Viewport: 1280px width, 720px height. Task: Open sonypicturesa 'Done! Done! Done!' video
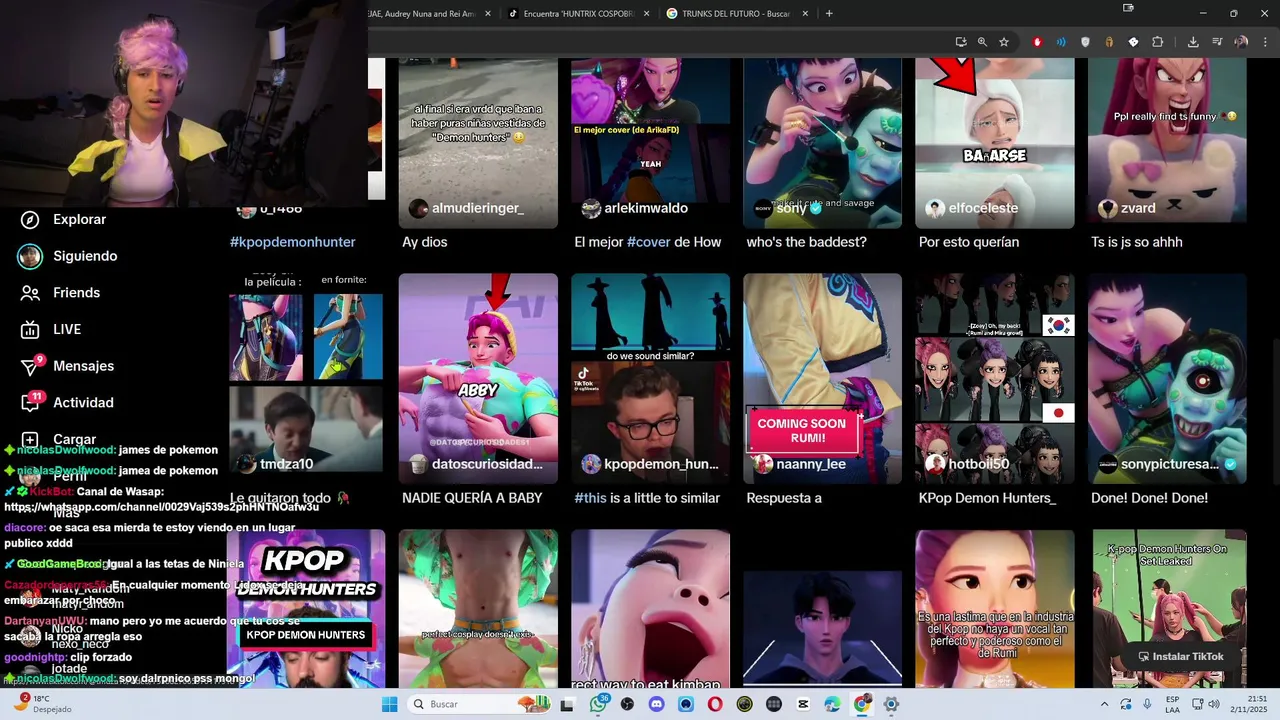tap(1167, 378)
